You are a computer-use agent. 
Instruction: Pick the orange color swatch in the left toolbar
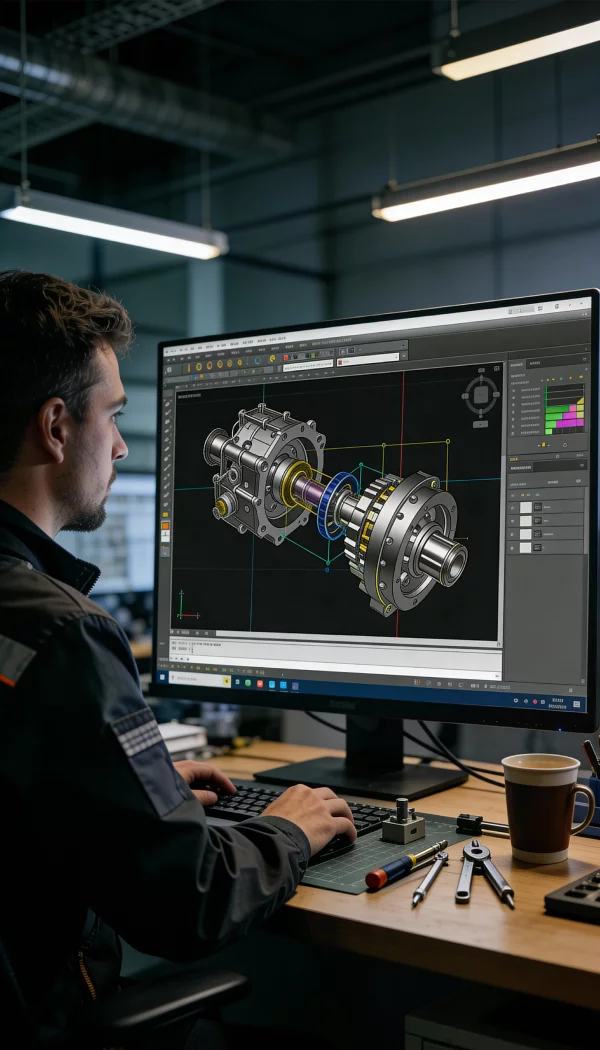[165, 524]
